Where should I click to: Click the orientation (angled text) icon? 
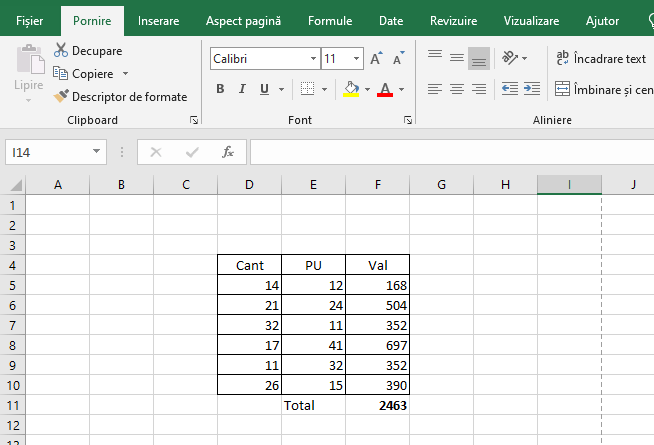click(x=510, y=58)
